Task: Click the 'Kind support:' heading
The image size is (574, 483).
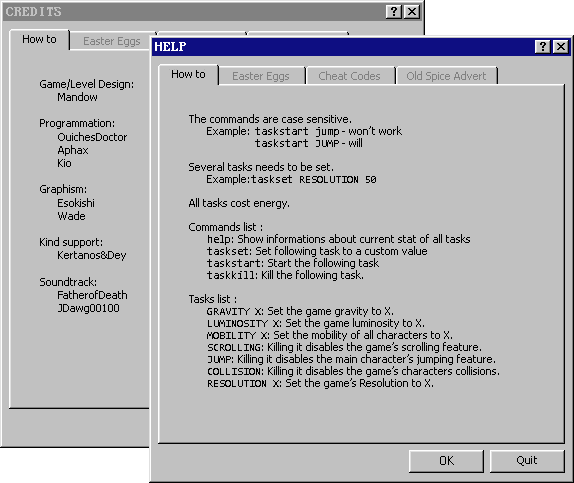Action: [71, 242]
